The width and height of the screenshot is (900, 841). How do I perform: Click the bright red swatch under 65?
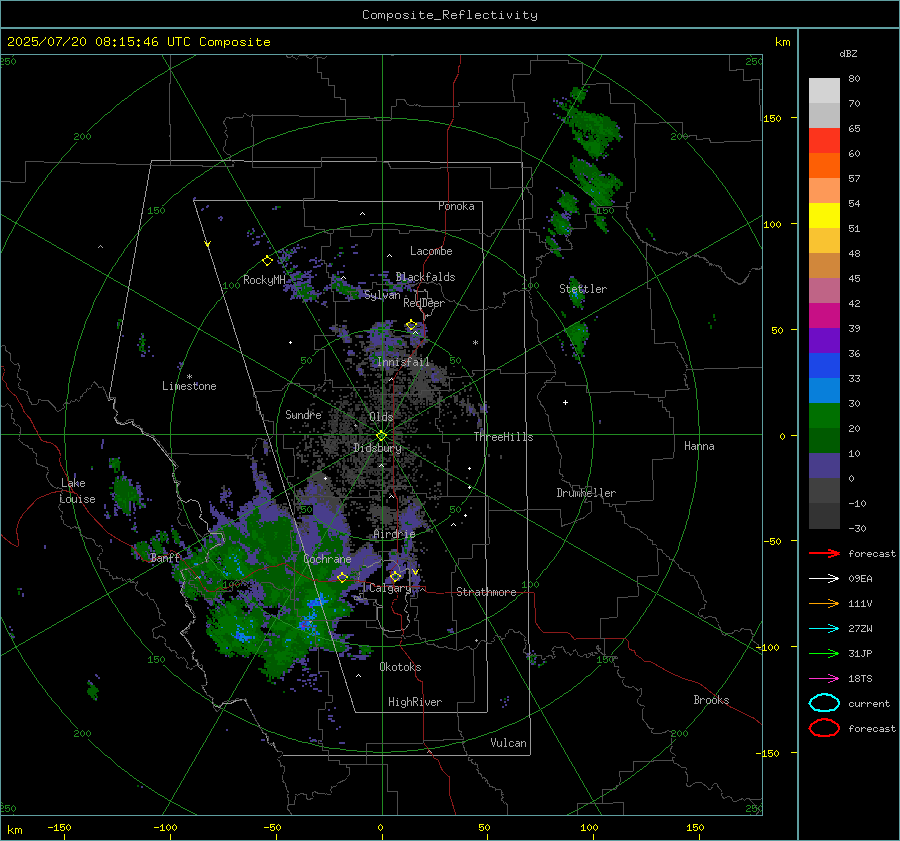(x=824, y=141)
